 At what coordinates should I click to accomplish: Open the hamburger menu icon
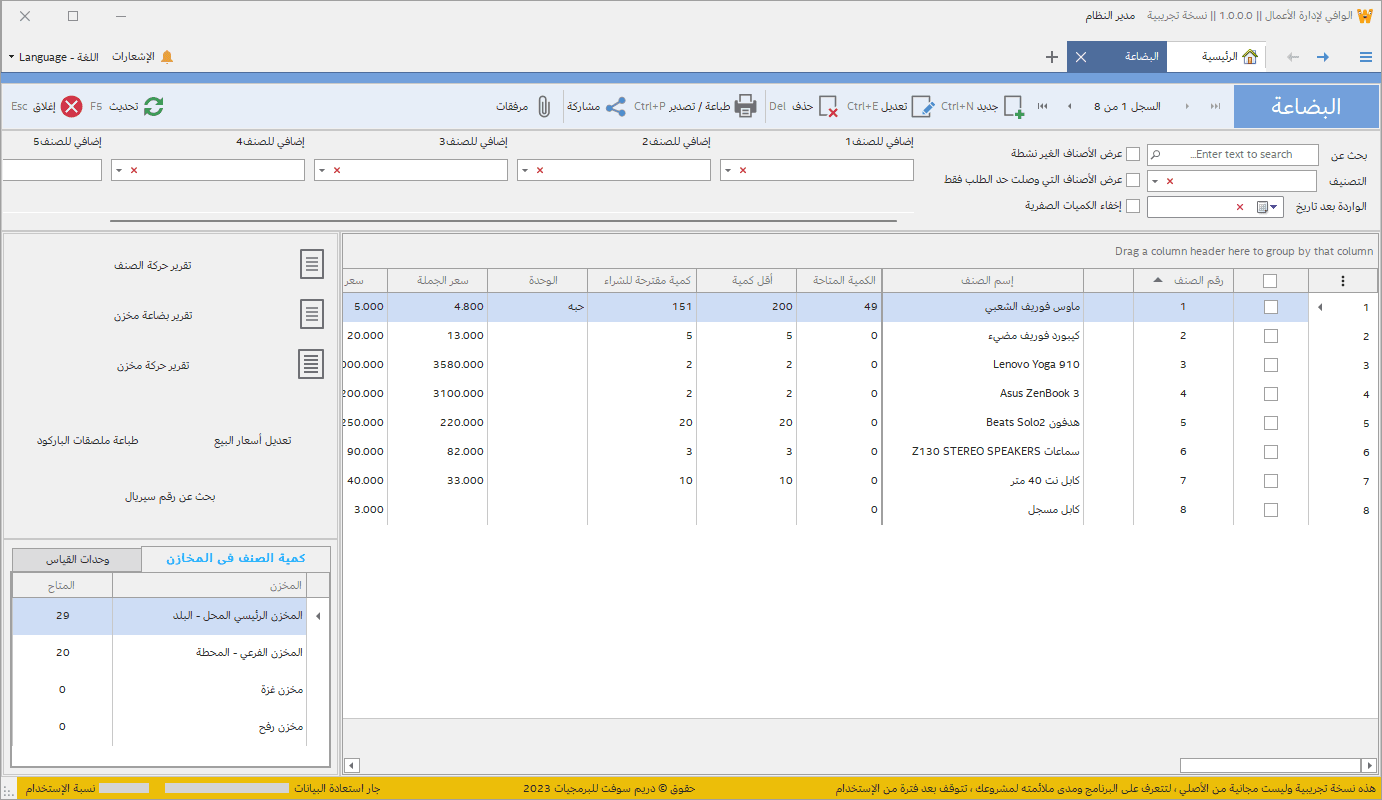click(x=1366, y=57)
